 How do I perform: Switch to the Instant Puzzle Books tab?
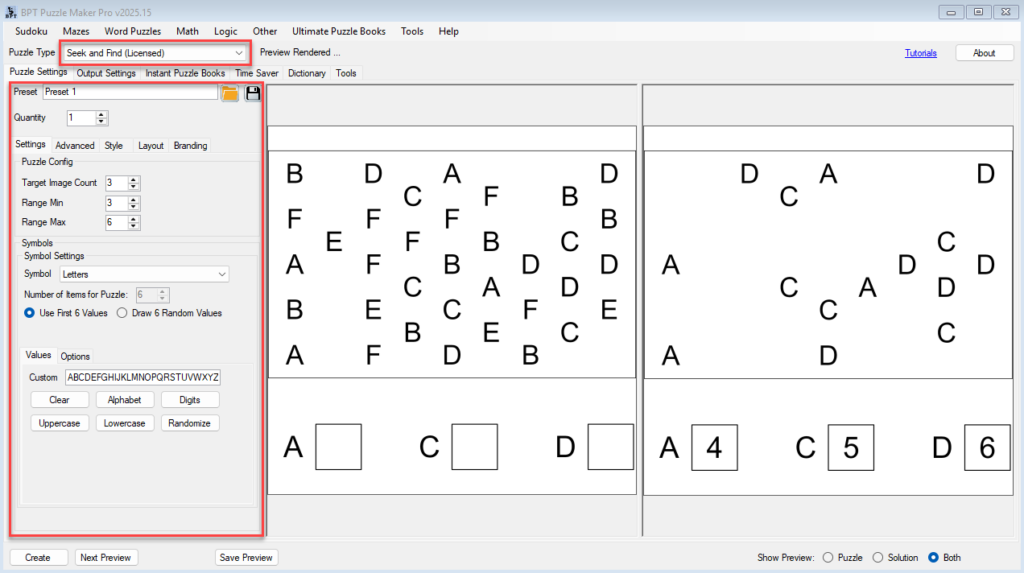click(185, 73)
